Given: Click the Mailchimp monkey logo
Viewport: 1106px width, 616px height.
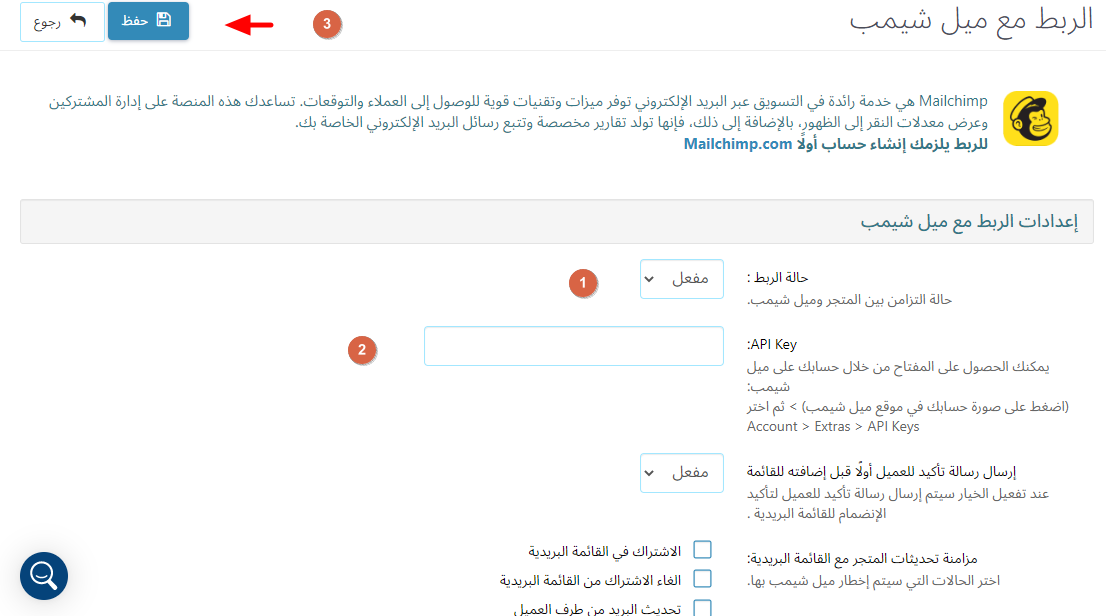Looking at the screenshot, I should 1031,119.
